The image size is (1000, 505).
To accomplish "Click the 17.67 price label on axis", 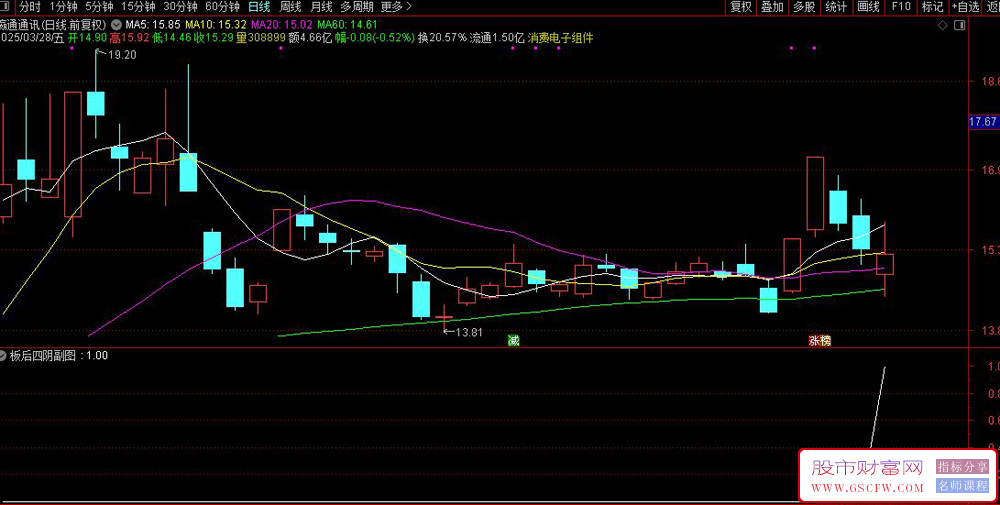I will click(983, 122).
